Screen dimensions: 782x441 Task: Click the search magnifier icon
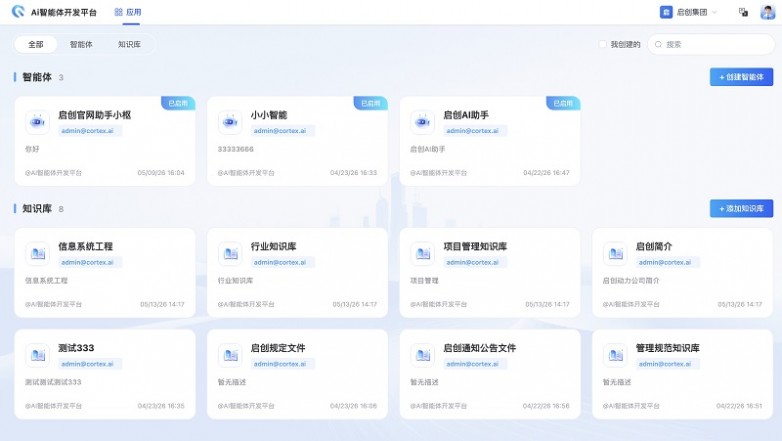658,44
